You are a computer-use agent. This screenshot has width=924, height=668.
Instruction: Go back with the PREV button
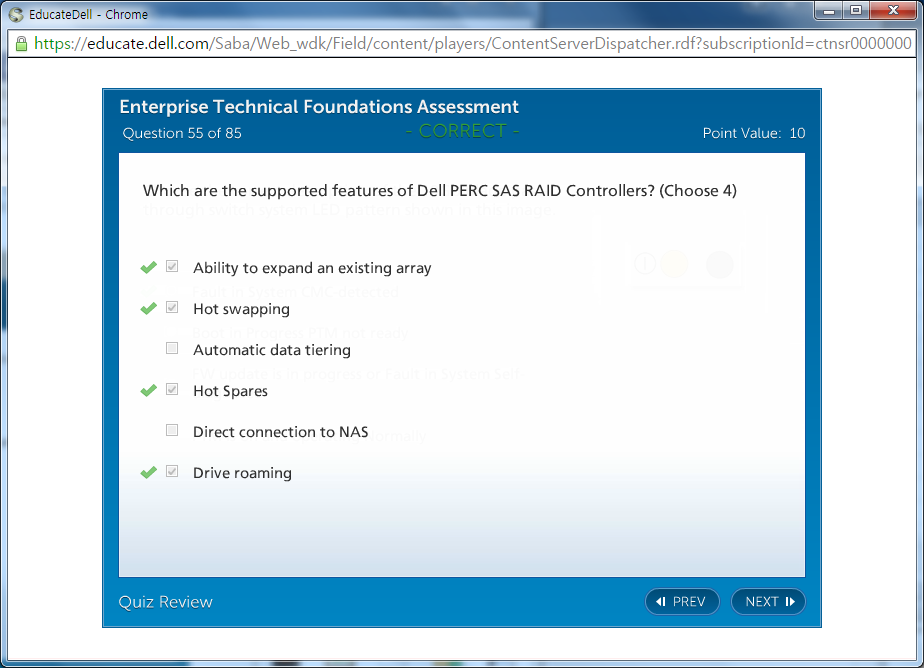(x=682, y=601)
